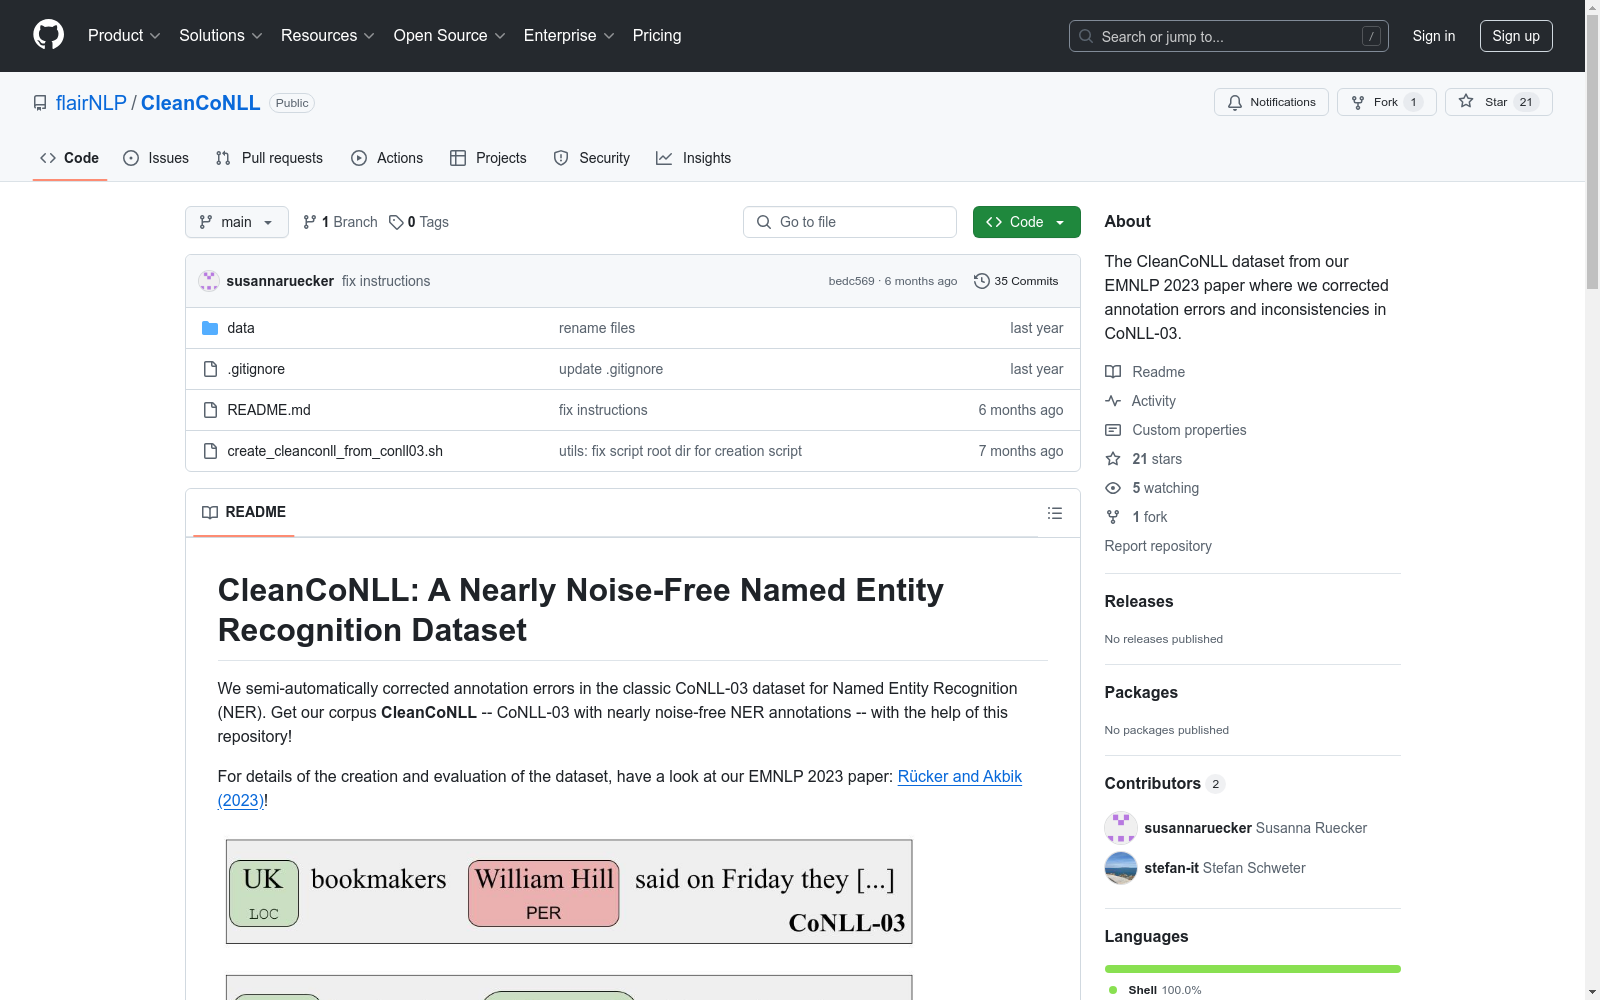Open the Projects tab
Image resolution: width=1600 pixels, height=1000 pixels.
(488, 158)
